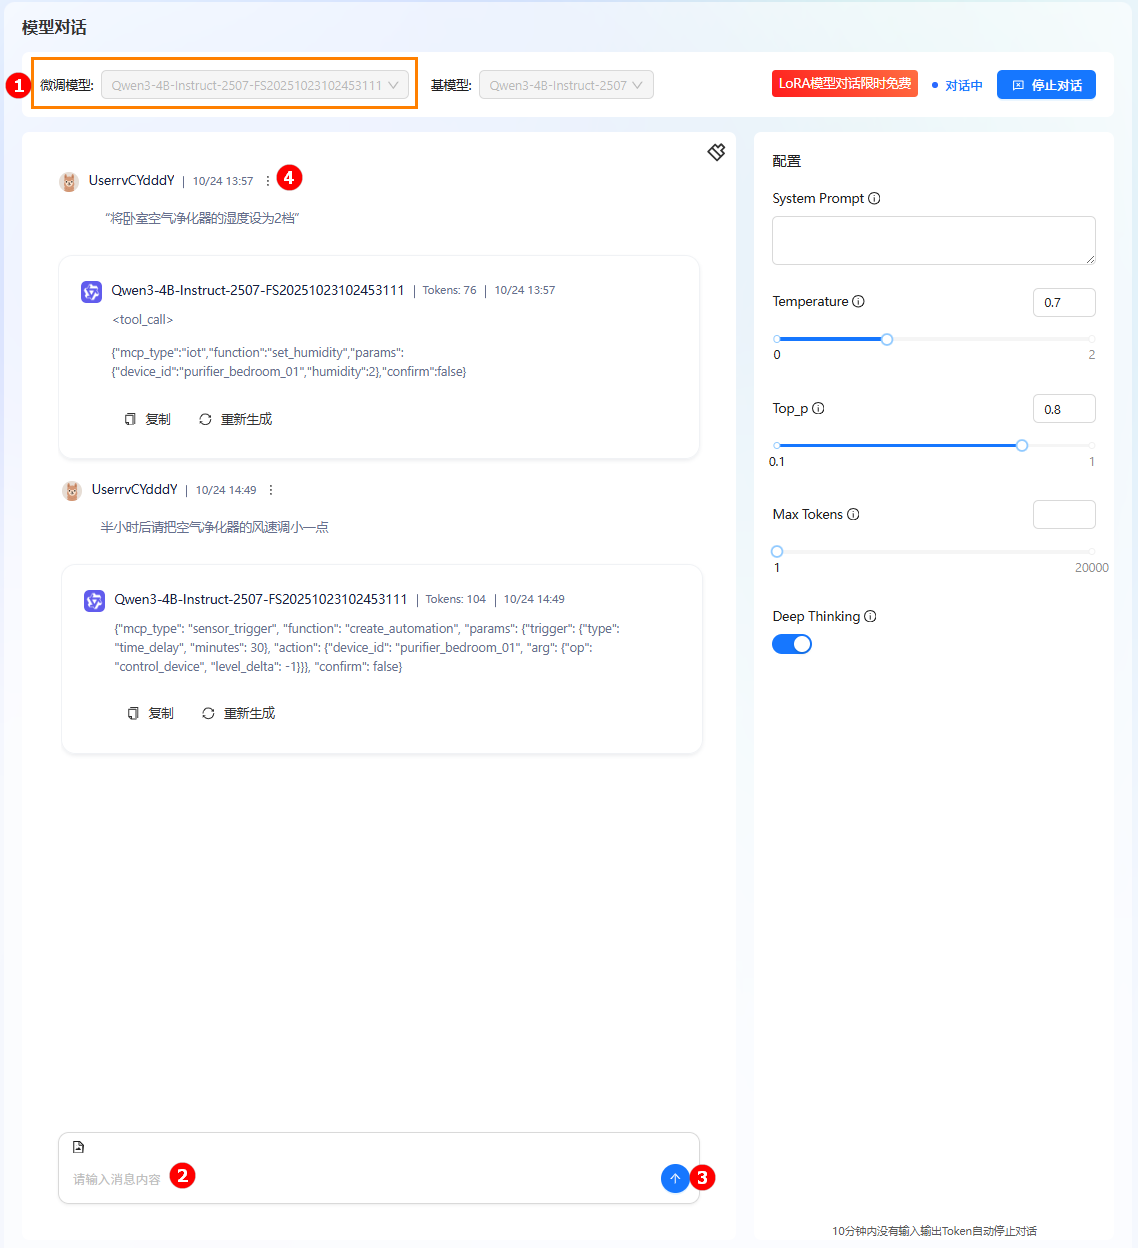Click the Temperature info icon

tap(858, 301)
